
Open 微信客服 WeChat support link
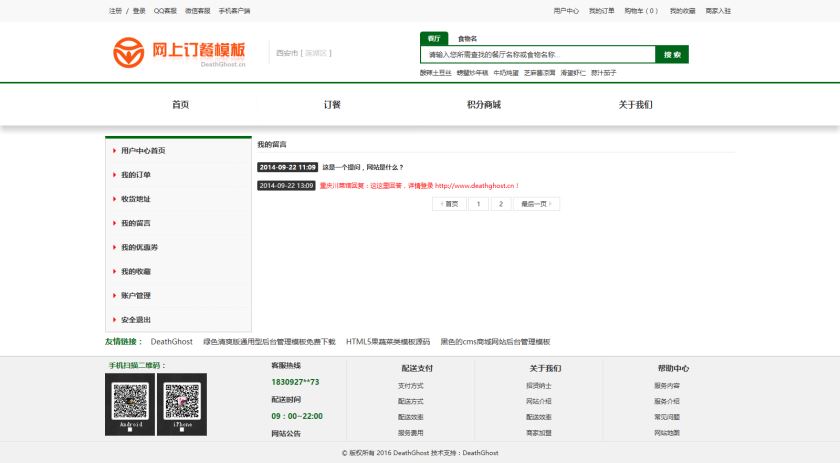[x=198, y=11]
